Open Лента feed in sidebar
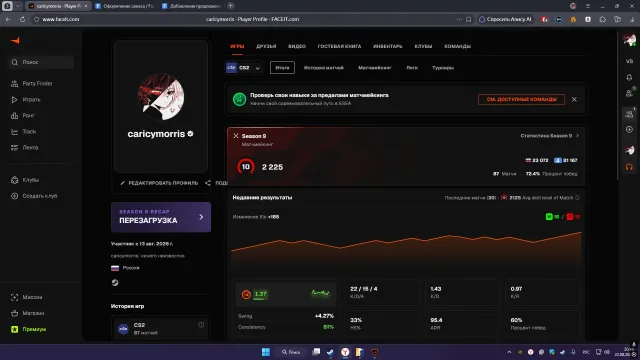Viewport: 640px width, 360px height. pos(24,147)
